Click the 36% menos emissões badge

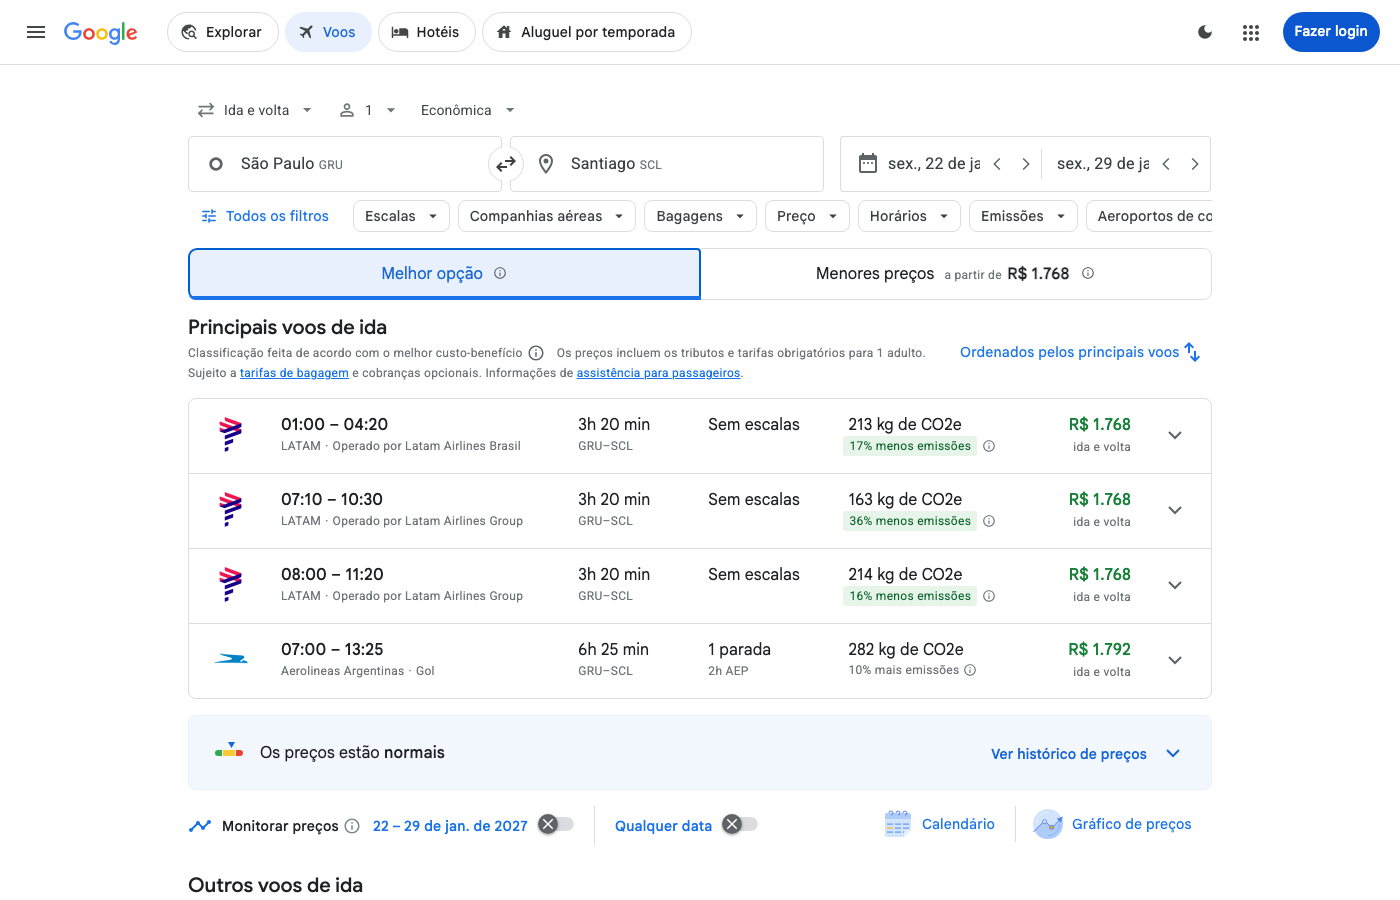pos(910,521)
